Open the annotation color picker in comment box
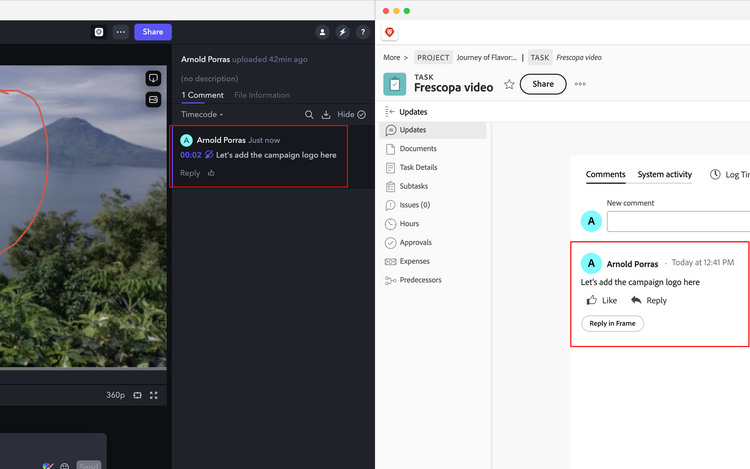The width and height of the screenshot is (750, 469). point(47,466)
